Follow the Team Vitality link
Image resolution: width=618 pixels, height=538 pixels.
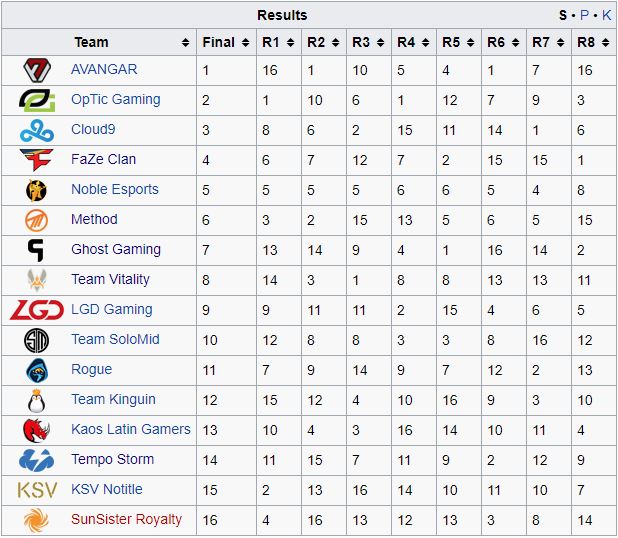[x=110, y=279]
